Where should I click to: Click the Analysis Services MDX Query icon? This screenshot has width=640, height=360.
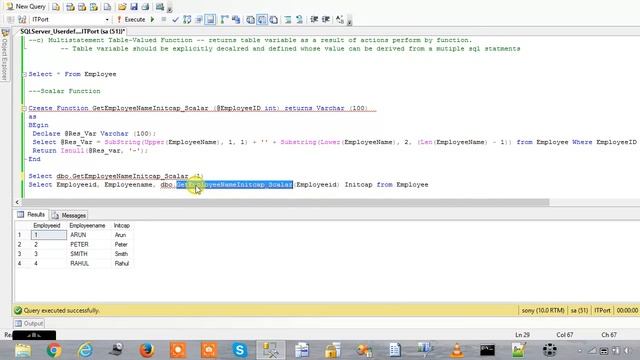(70, 7)
